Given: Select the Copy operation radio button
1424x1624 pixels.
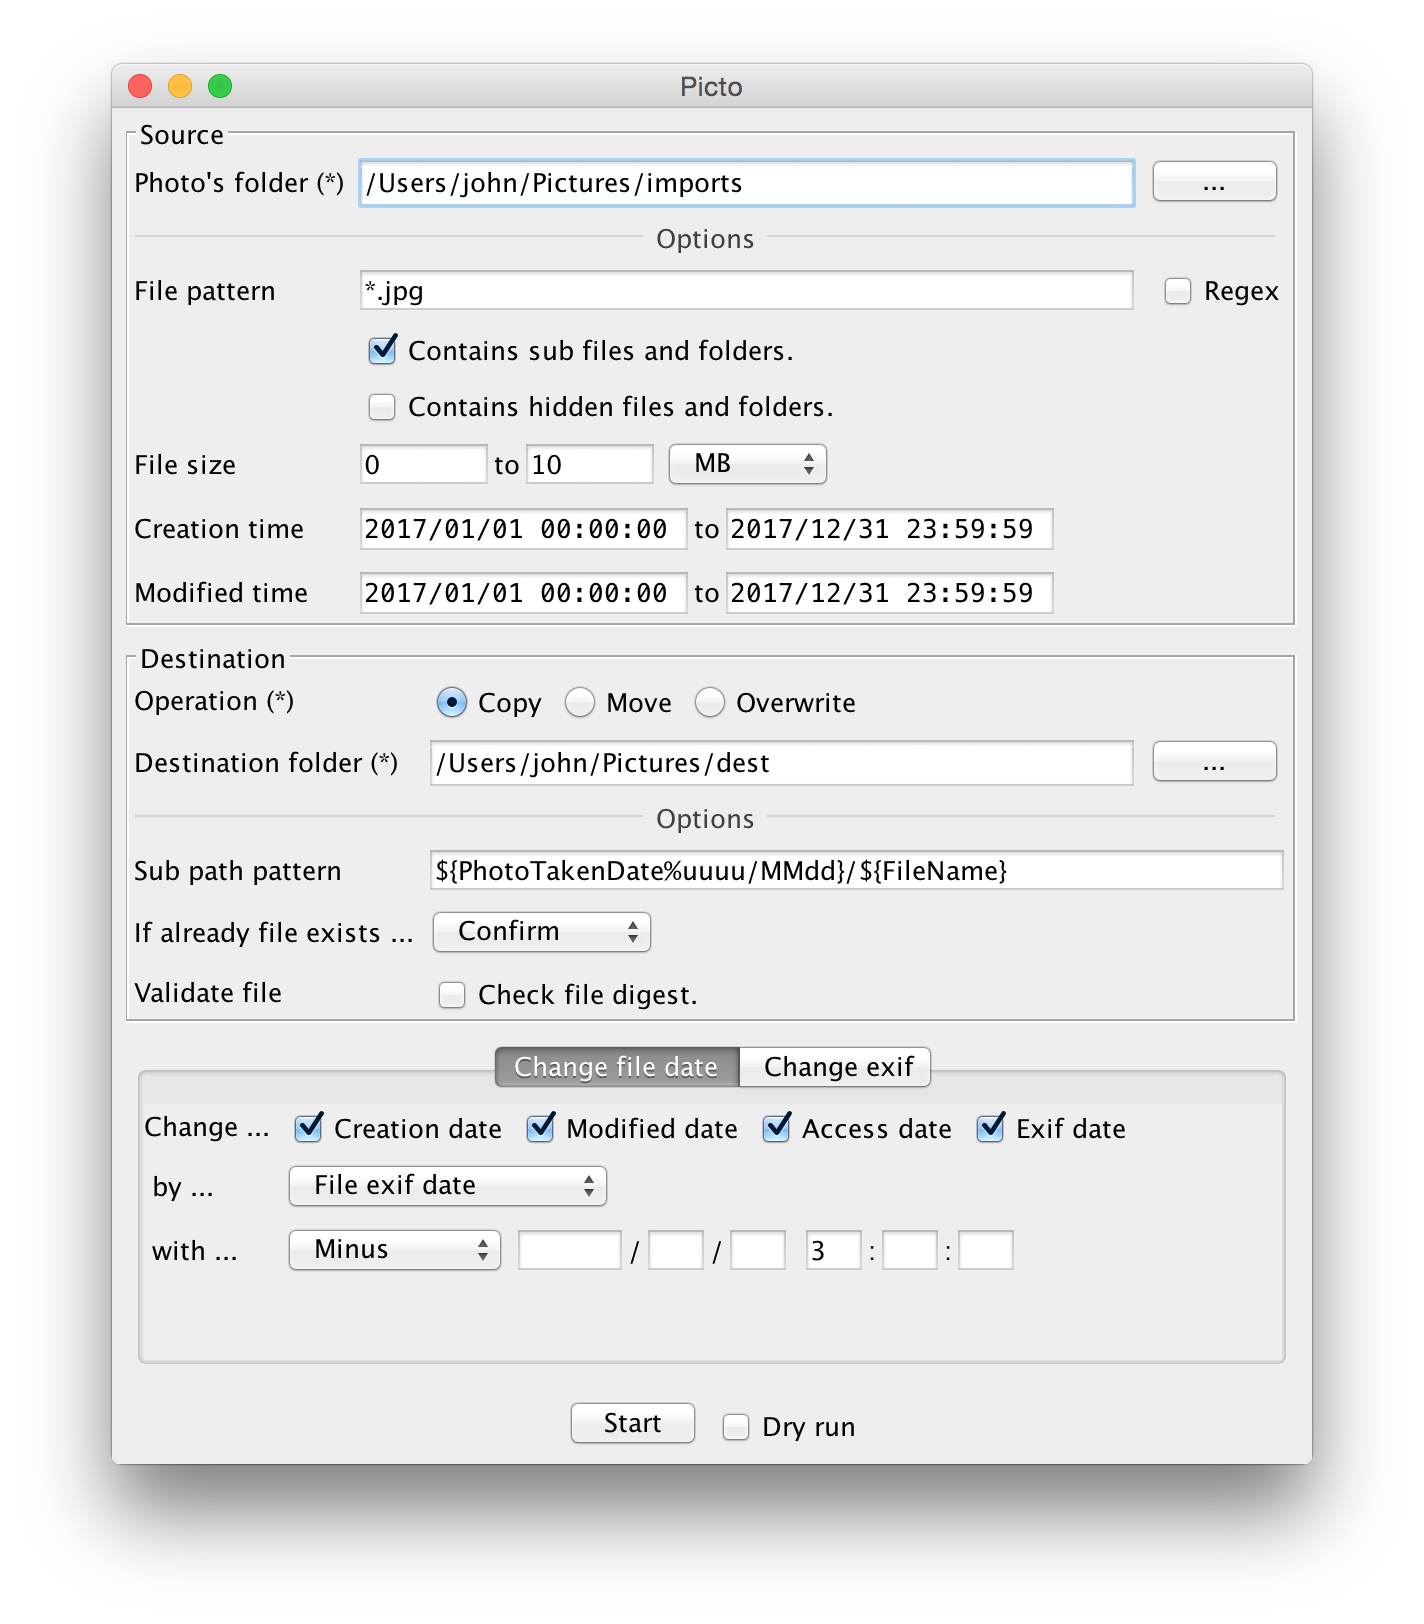Looking at the screenshot, I should tap(452, 703).
